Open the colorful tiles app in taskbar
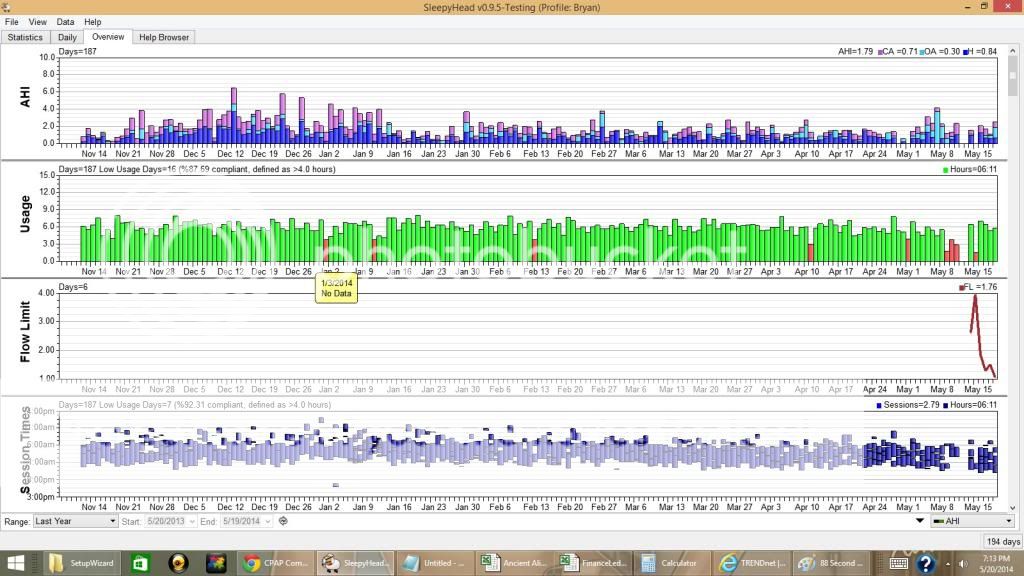 (x=216, y=563)
